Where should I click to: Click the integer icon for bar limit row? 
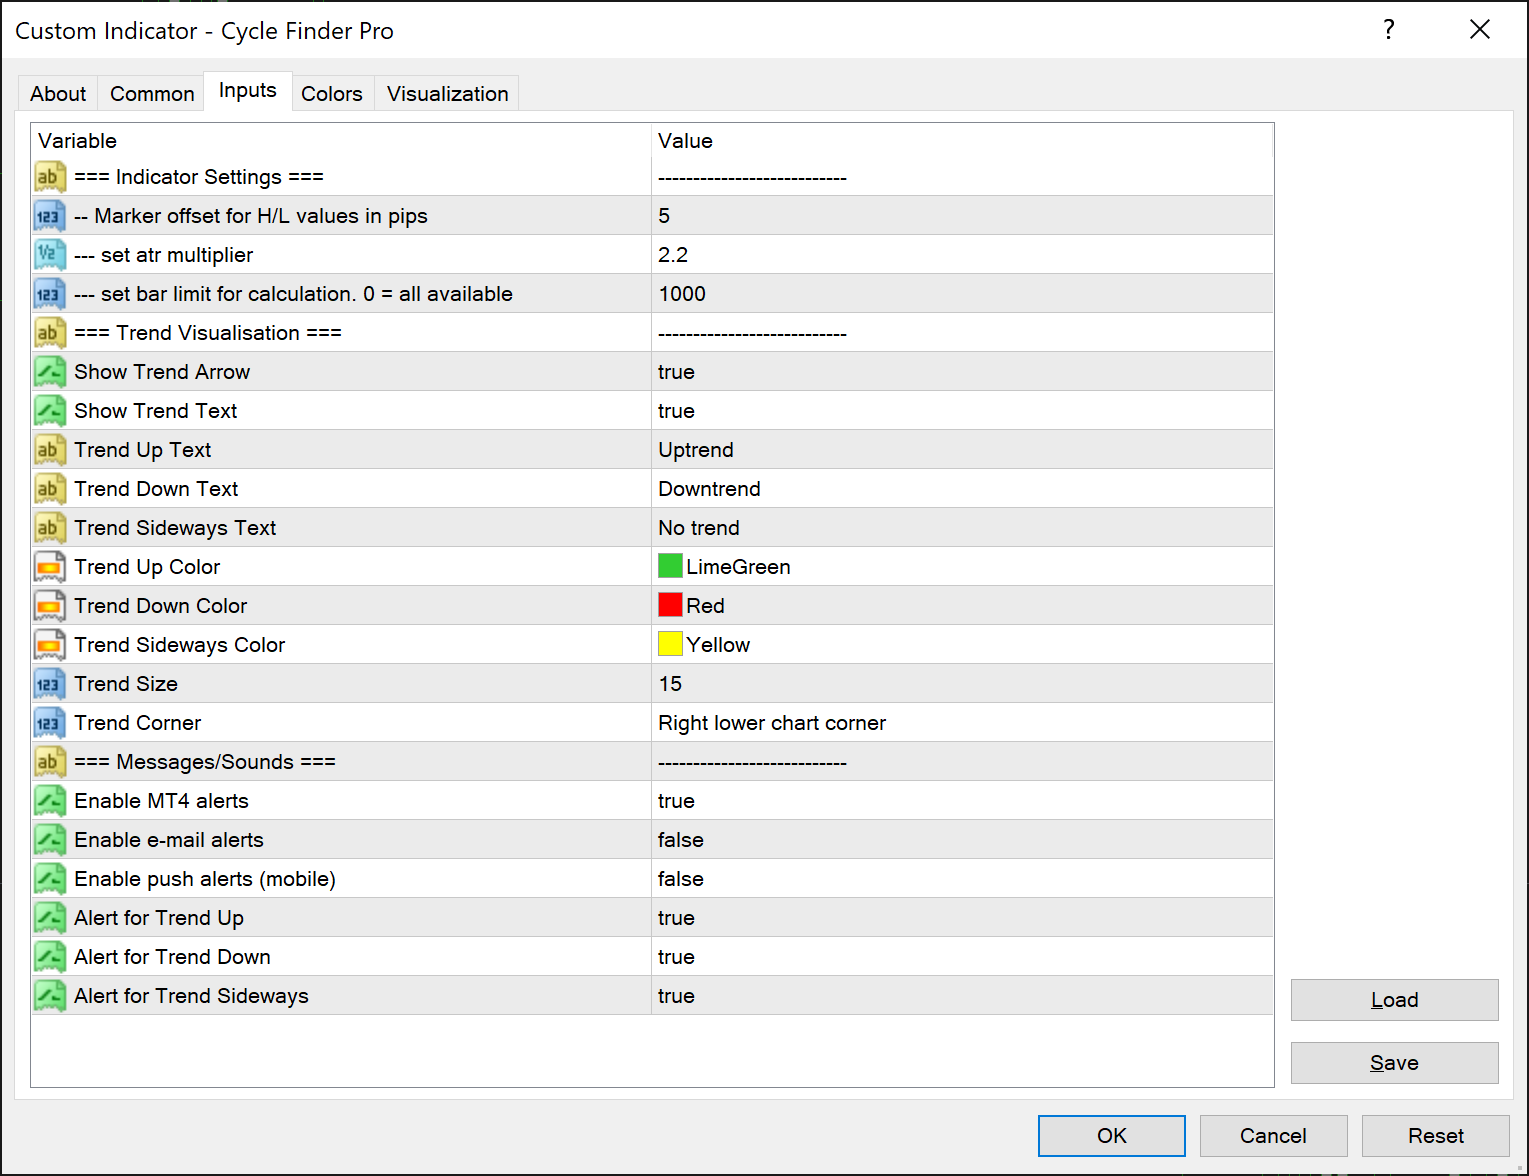tap(50, 294)
